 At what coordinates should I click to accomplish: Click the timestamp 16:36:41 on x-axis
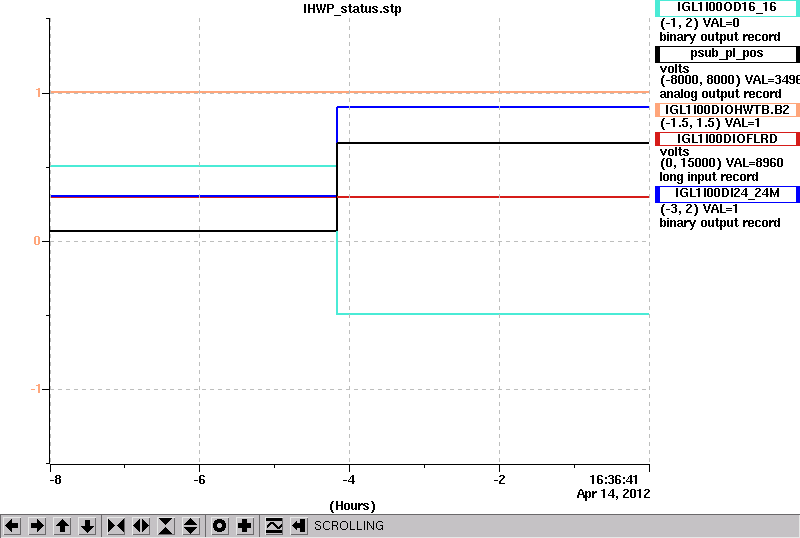(613, 480)
